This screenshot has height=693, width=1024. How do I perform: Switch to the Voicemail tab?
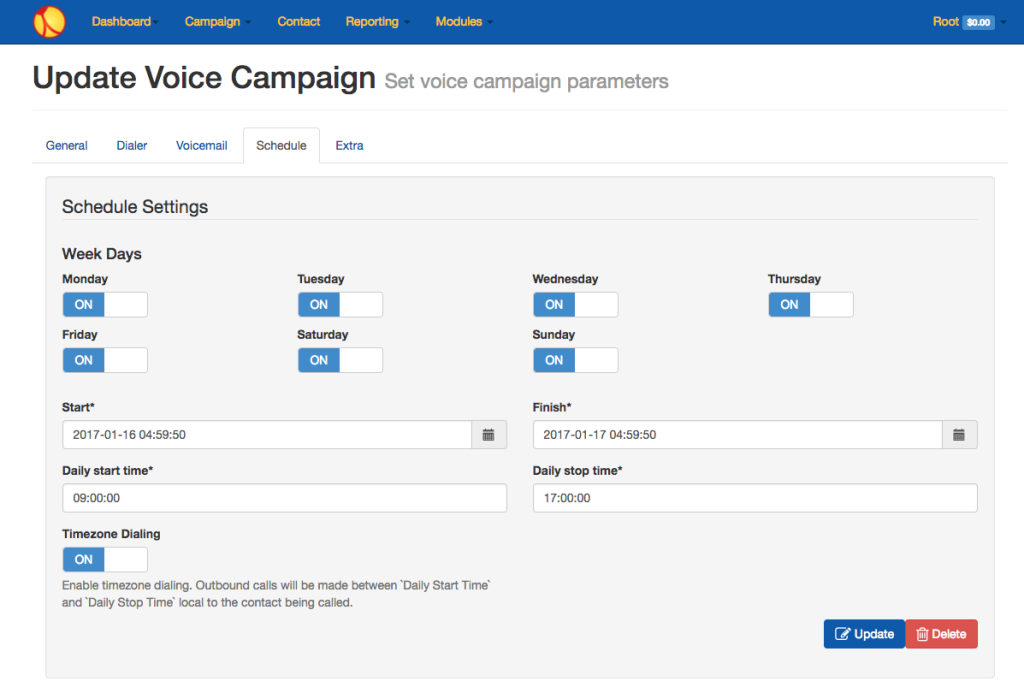[202, 146]
